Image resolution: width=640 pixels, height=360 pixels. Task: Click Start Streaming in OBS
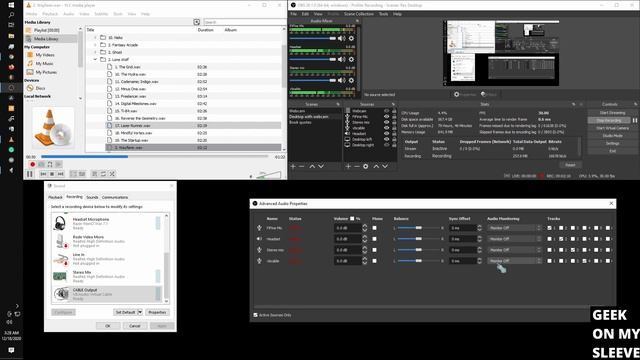612,113
